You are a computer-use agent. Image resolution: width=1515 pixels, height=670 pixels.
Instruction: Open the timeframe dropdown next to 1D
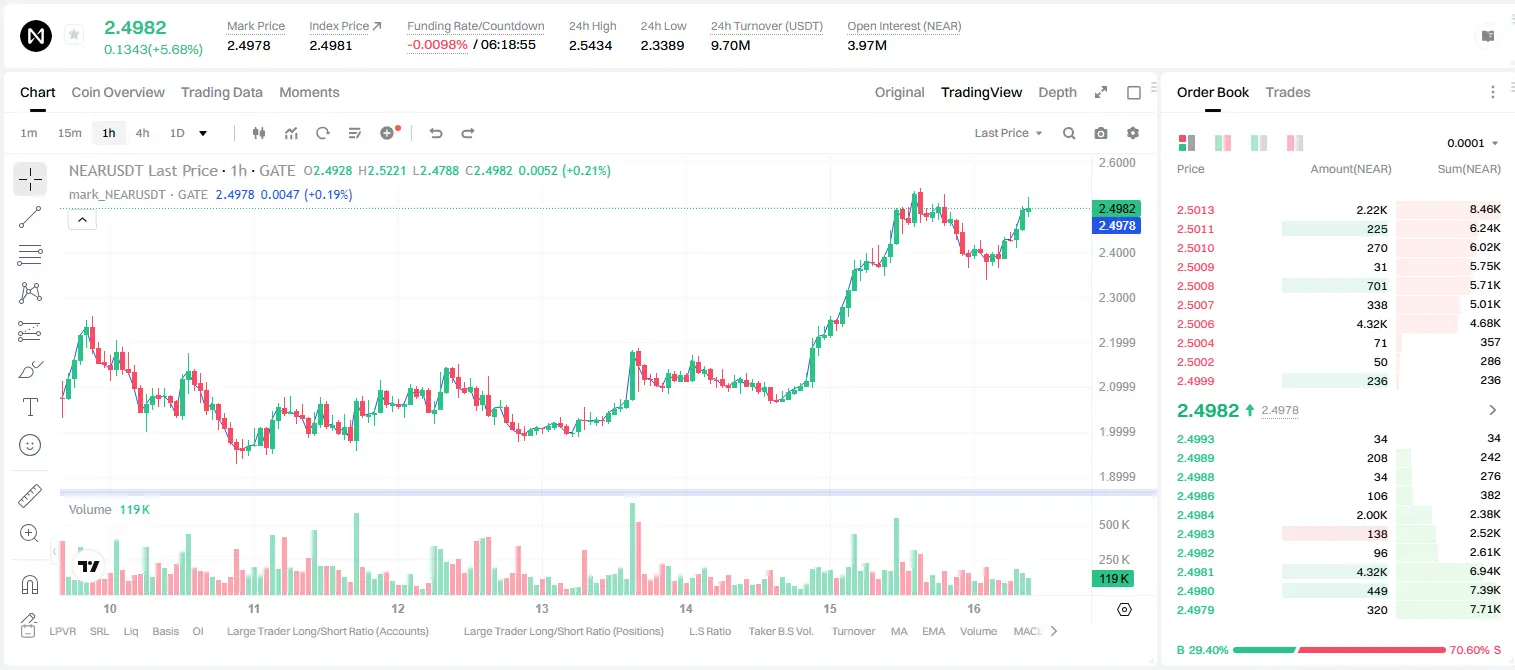tap(203, 133)
